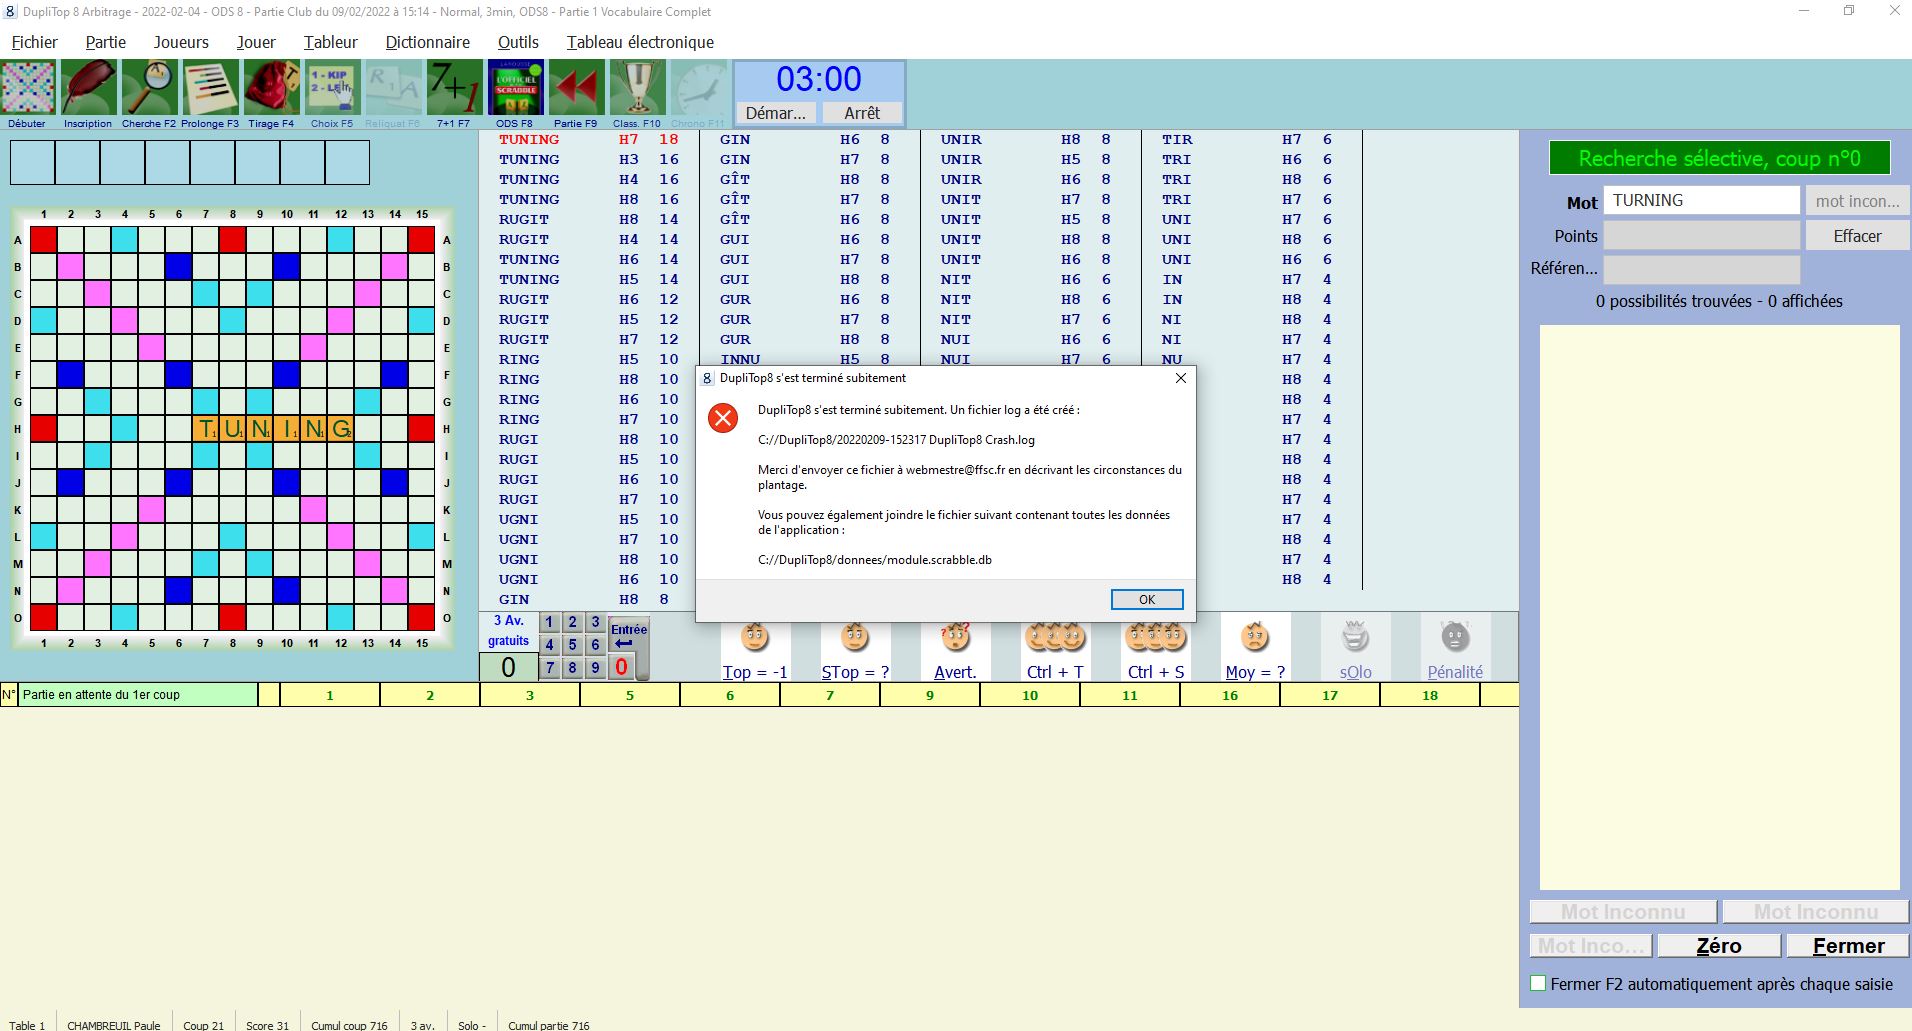Open the Class. F10 trophy icon
Viewport: 1912px width, 1031px height.
(637, 89)
